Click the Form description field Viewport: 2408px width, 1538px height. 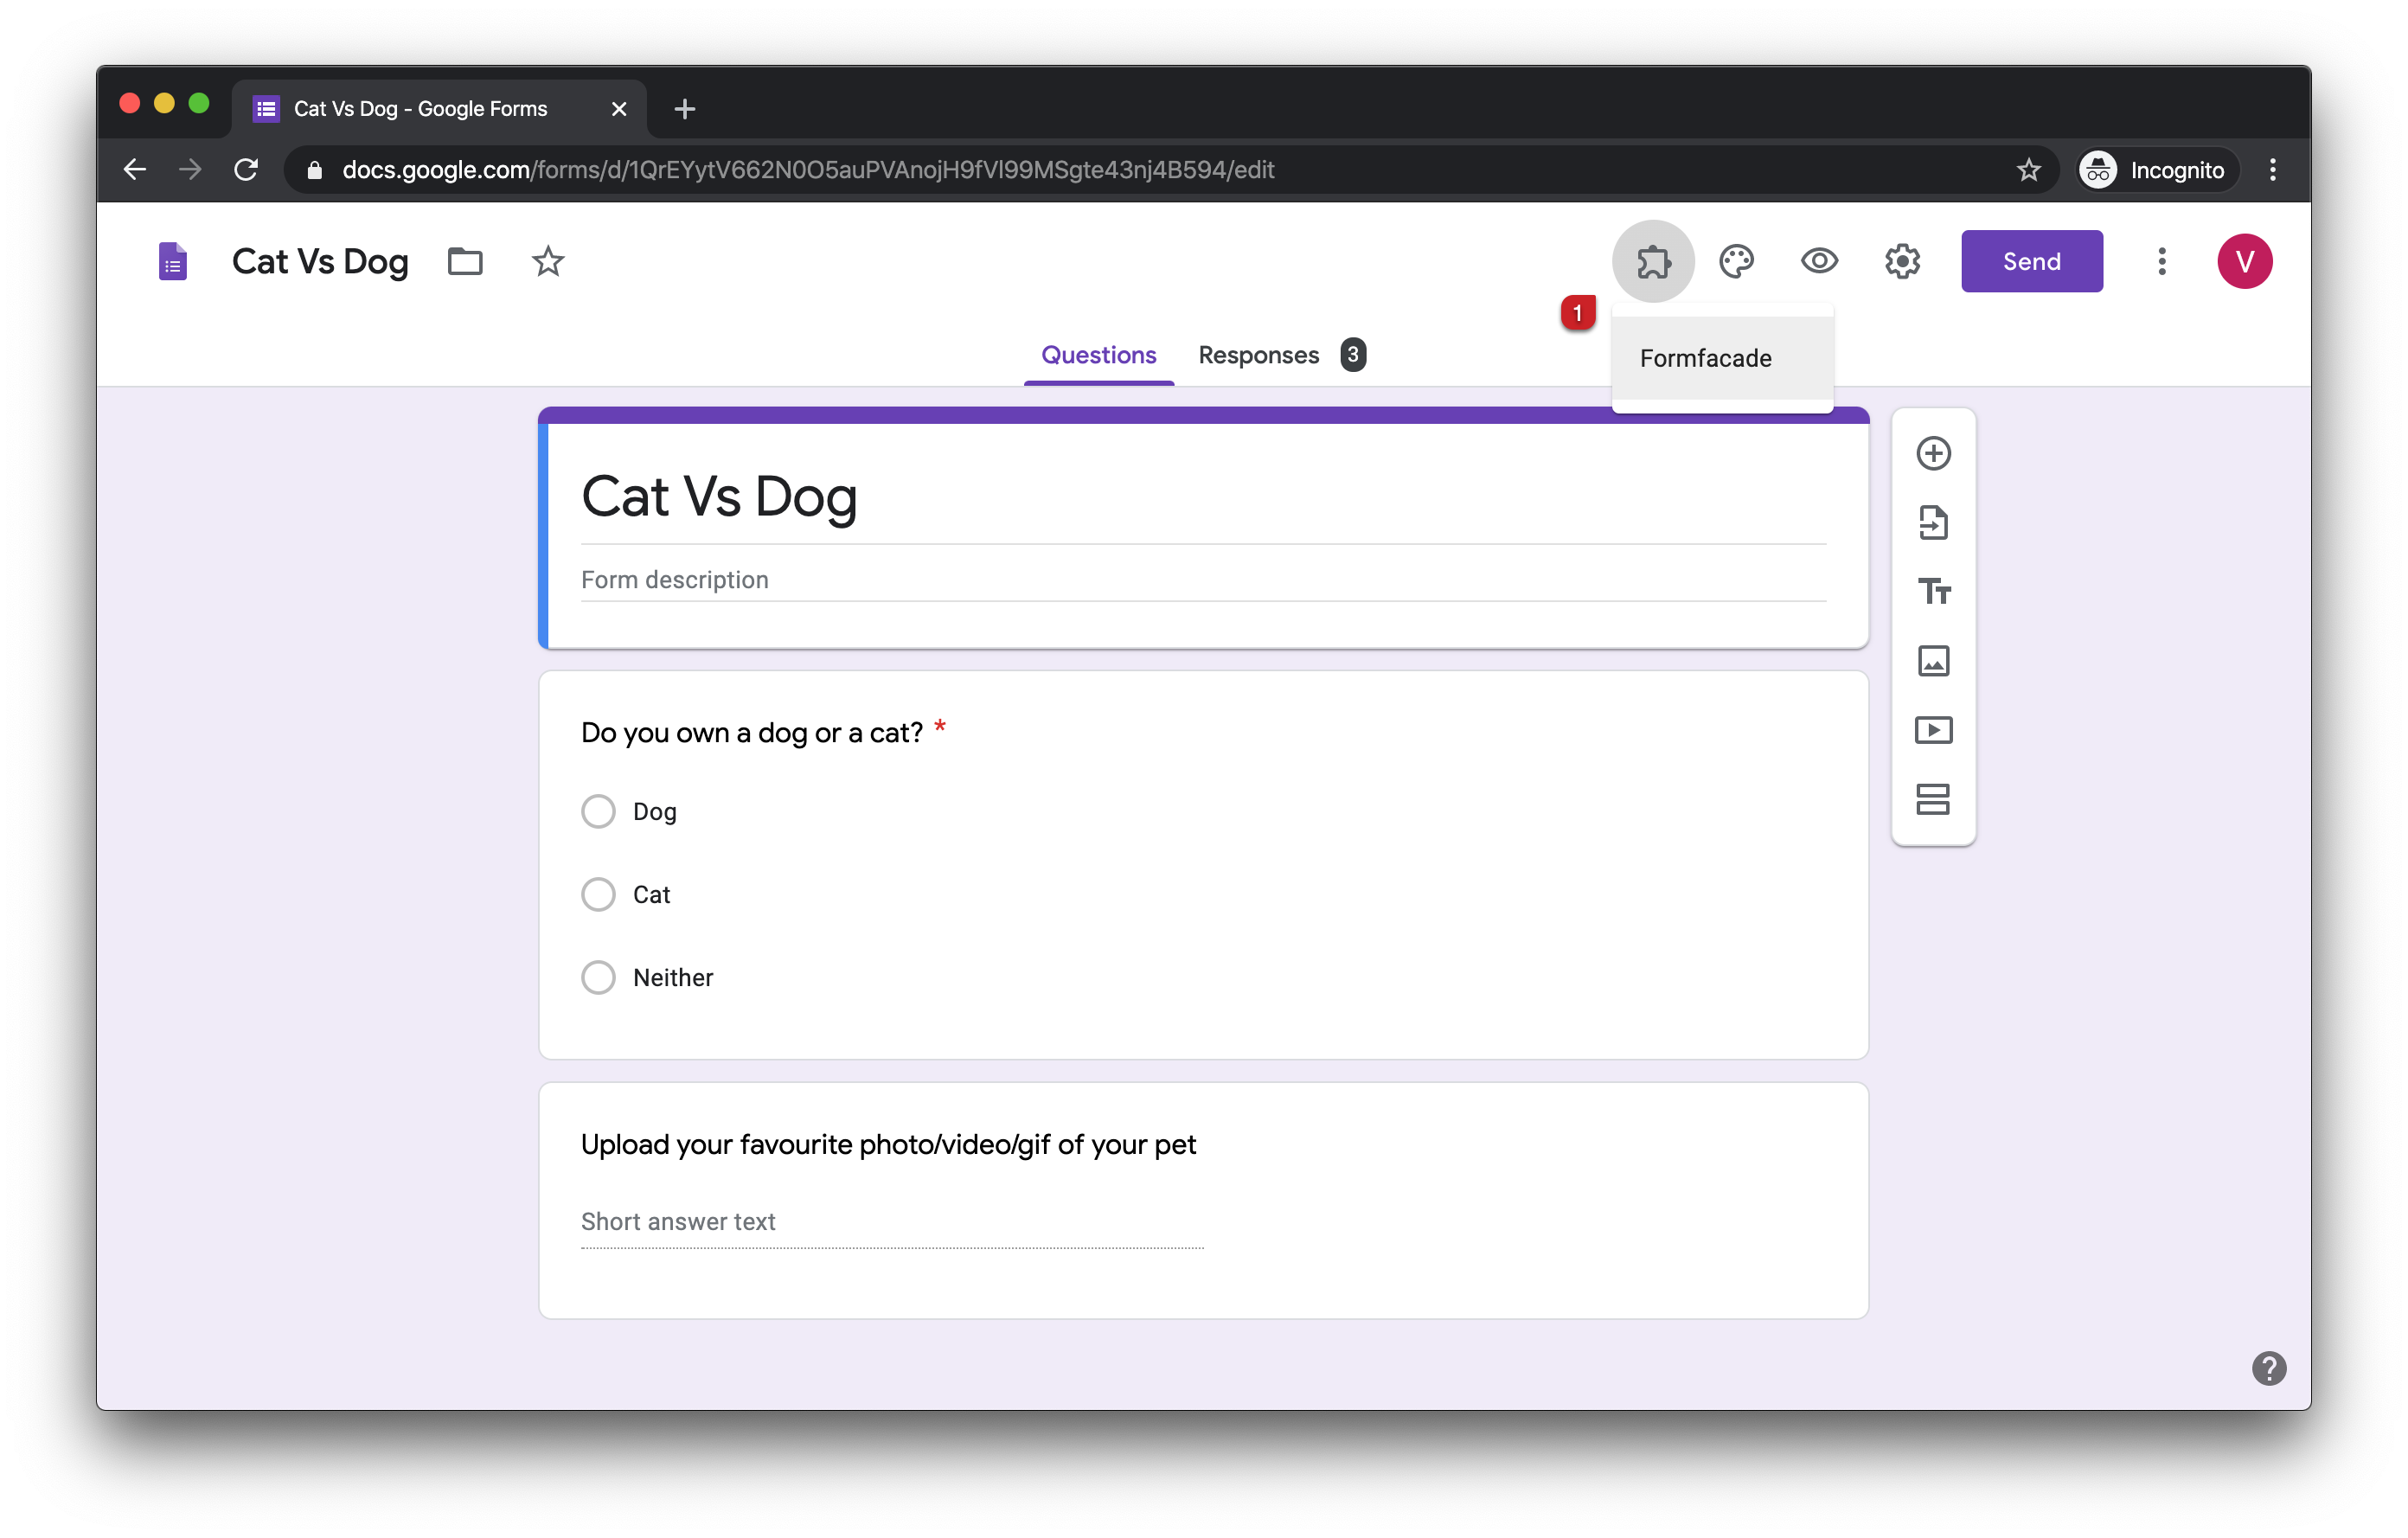[1202, 580]
